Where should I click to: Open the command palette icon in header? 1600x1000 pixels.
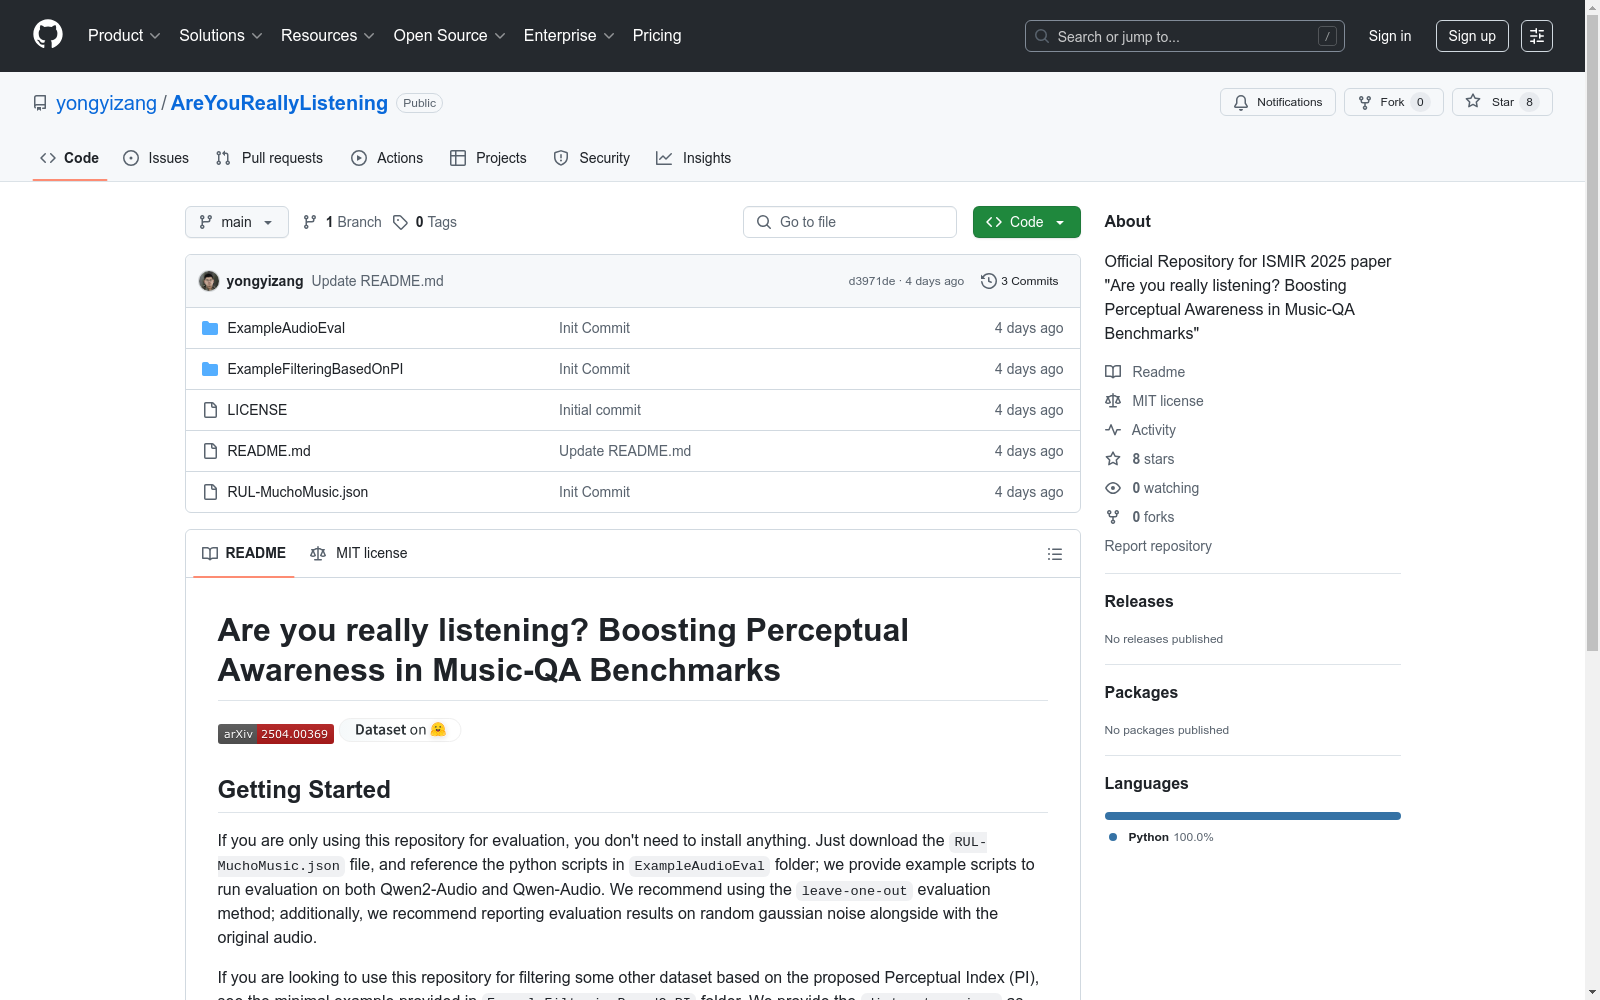(x=1536, y=36)
